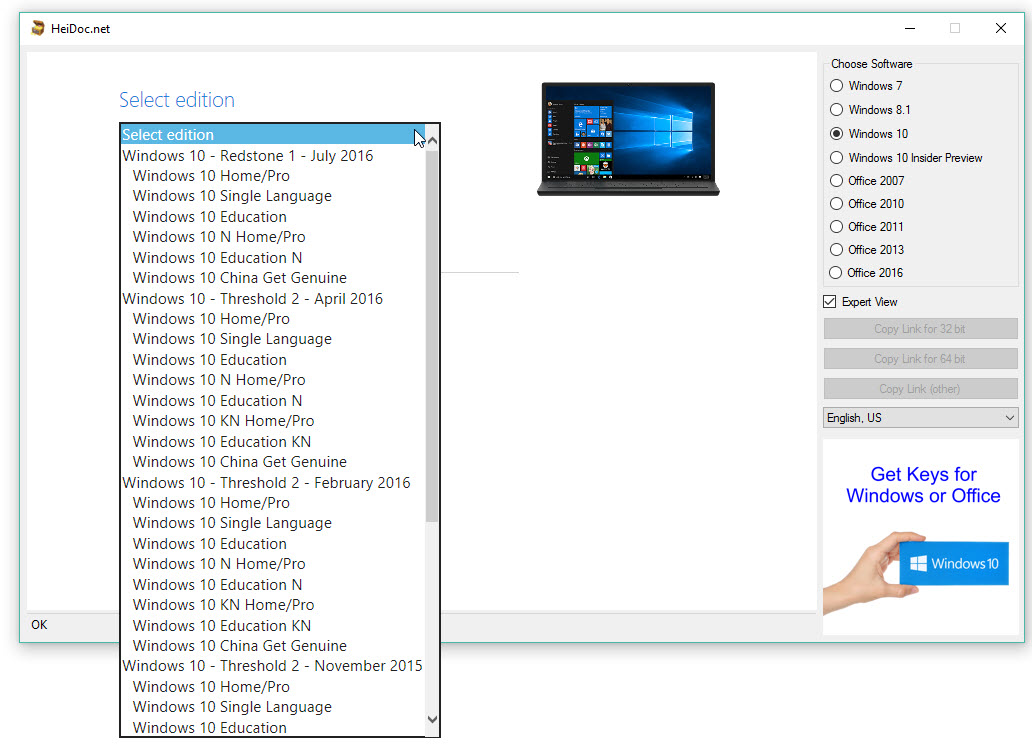This screenshot has width=1032, height=744.
Task: Click Copy Link for 32 bit button
Action: [920, 329]
